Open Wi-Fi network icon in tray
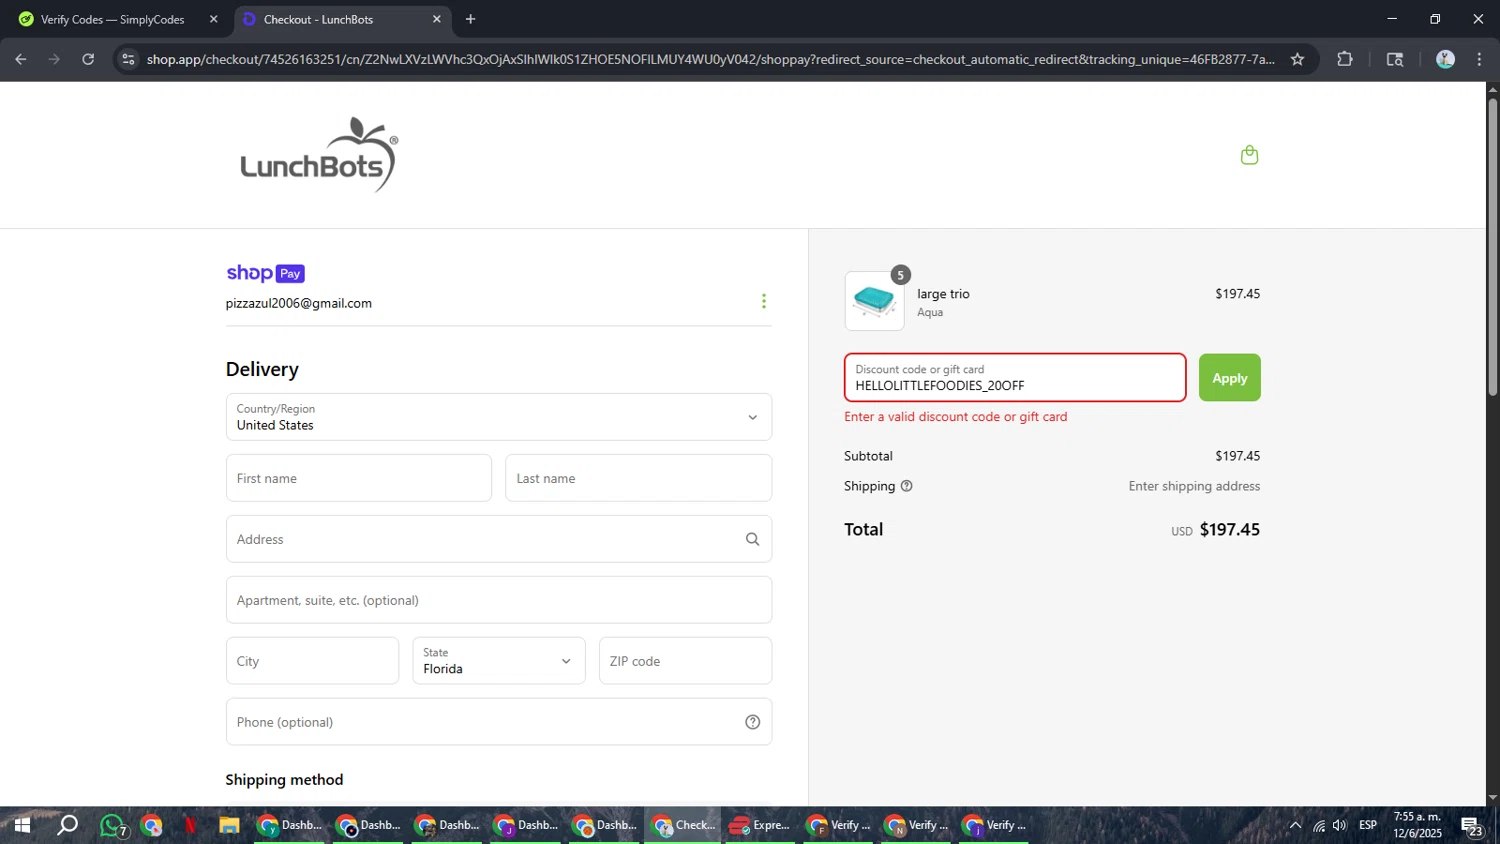 pyautogui.click(x=1319, y=825)
